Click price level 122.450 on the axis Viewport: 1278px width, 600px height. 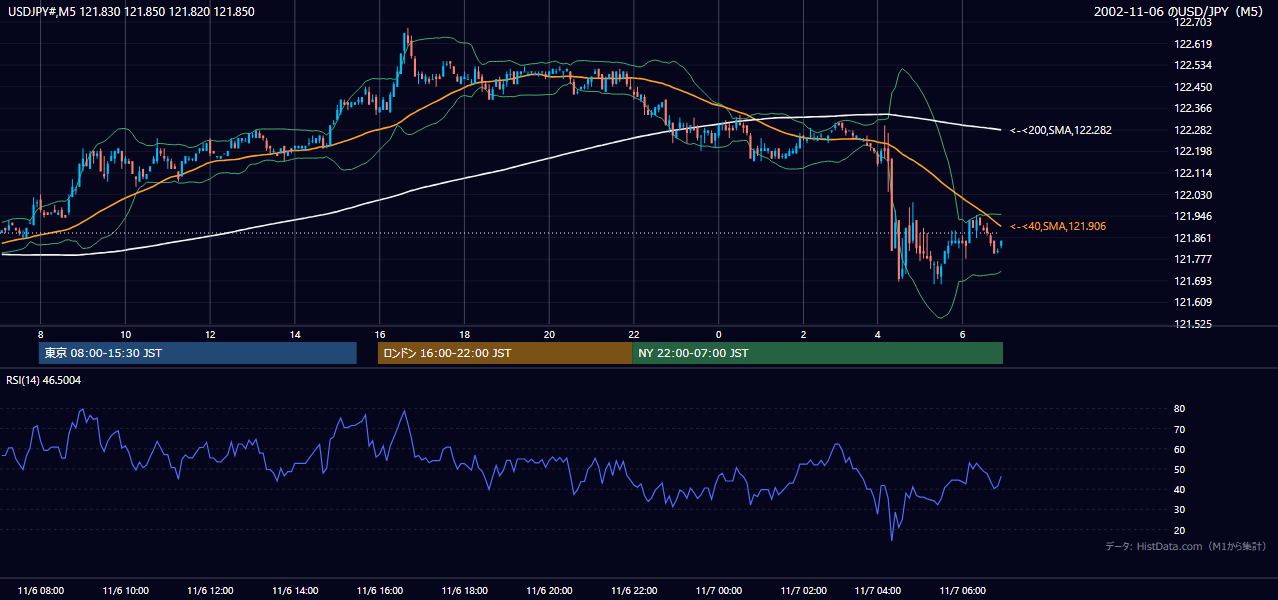click(x=1194, y=87)
